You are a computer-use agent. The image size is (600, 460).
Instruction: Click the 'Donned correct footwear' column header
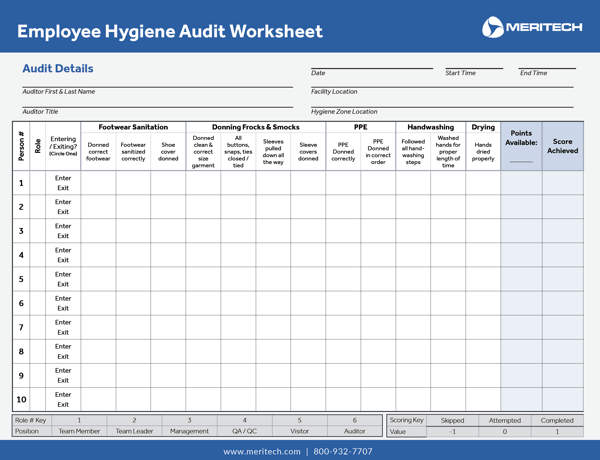coord(98,152)
